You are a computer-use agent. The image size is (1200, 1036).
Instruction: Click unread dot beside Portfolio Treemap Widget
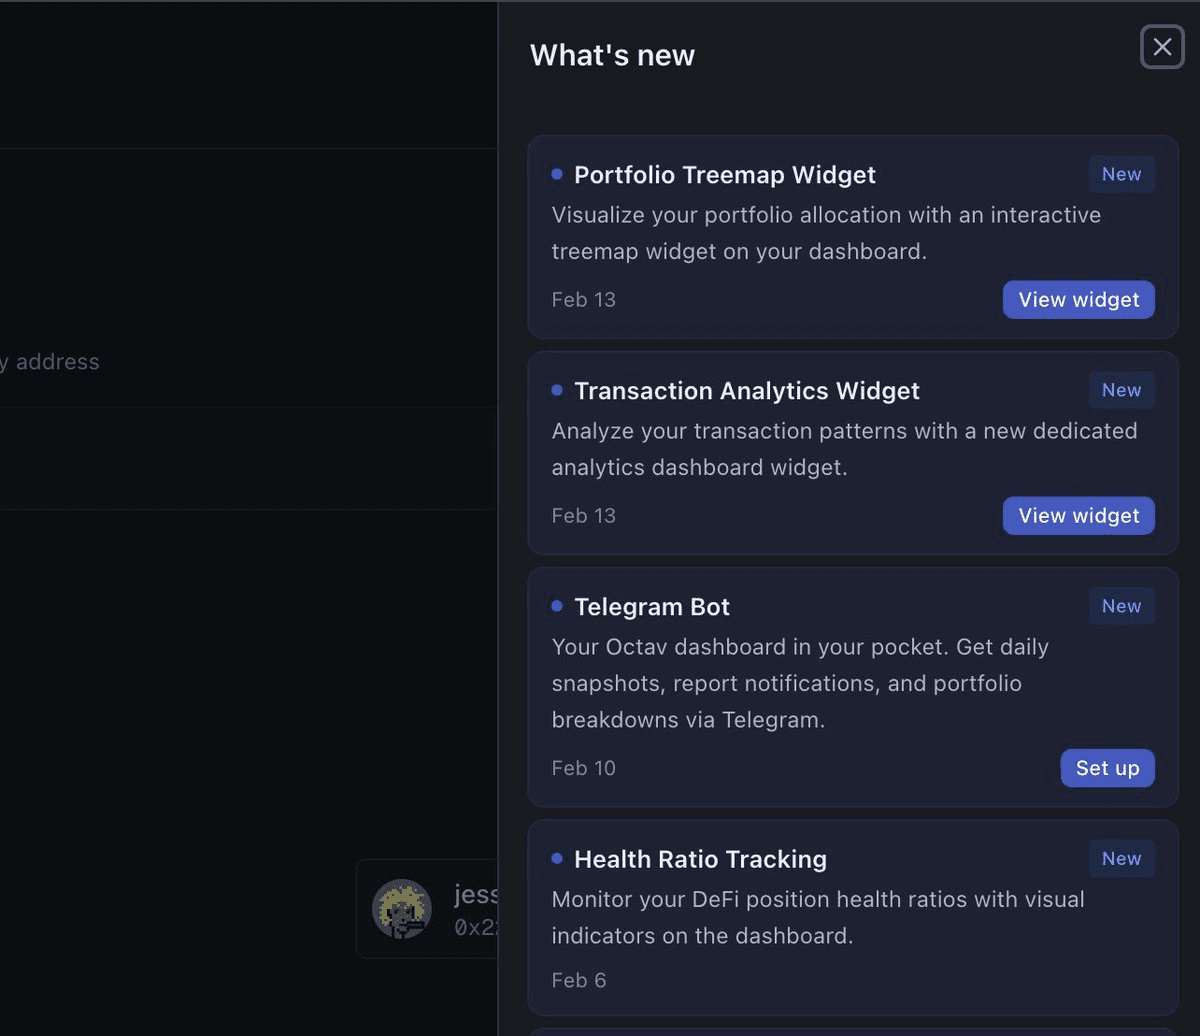(x=557, y=174)
